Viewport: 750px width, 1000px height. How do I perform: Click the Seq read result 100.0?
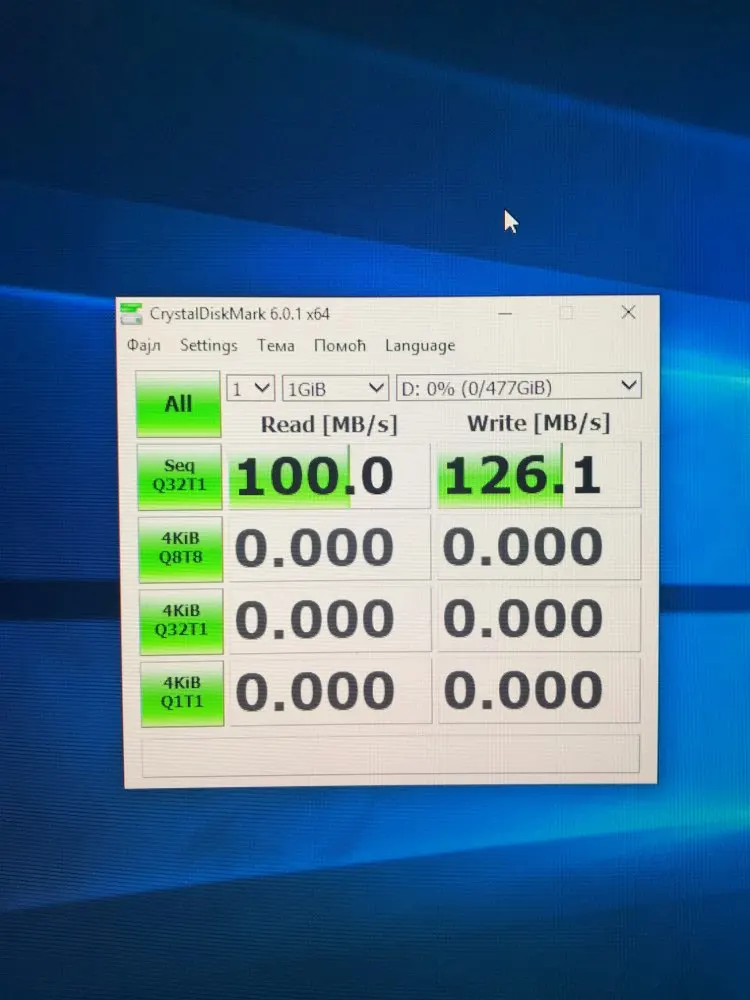tap(329, 476)
